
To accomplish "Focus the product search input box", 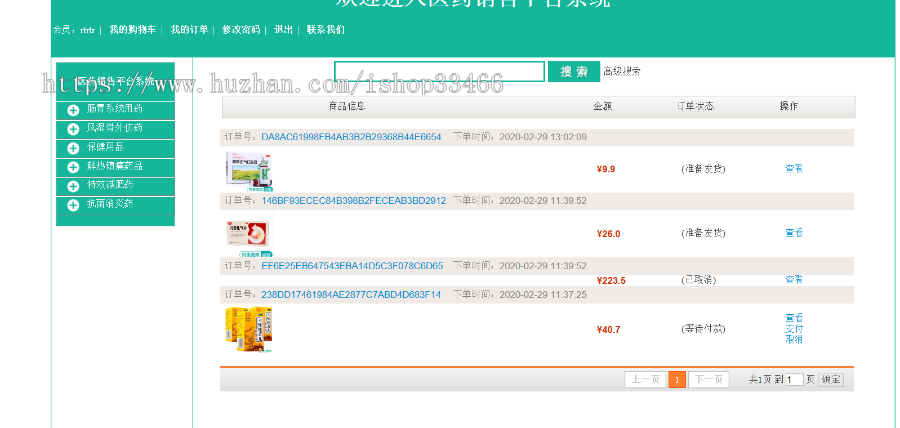I will tap(439, 72).
